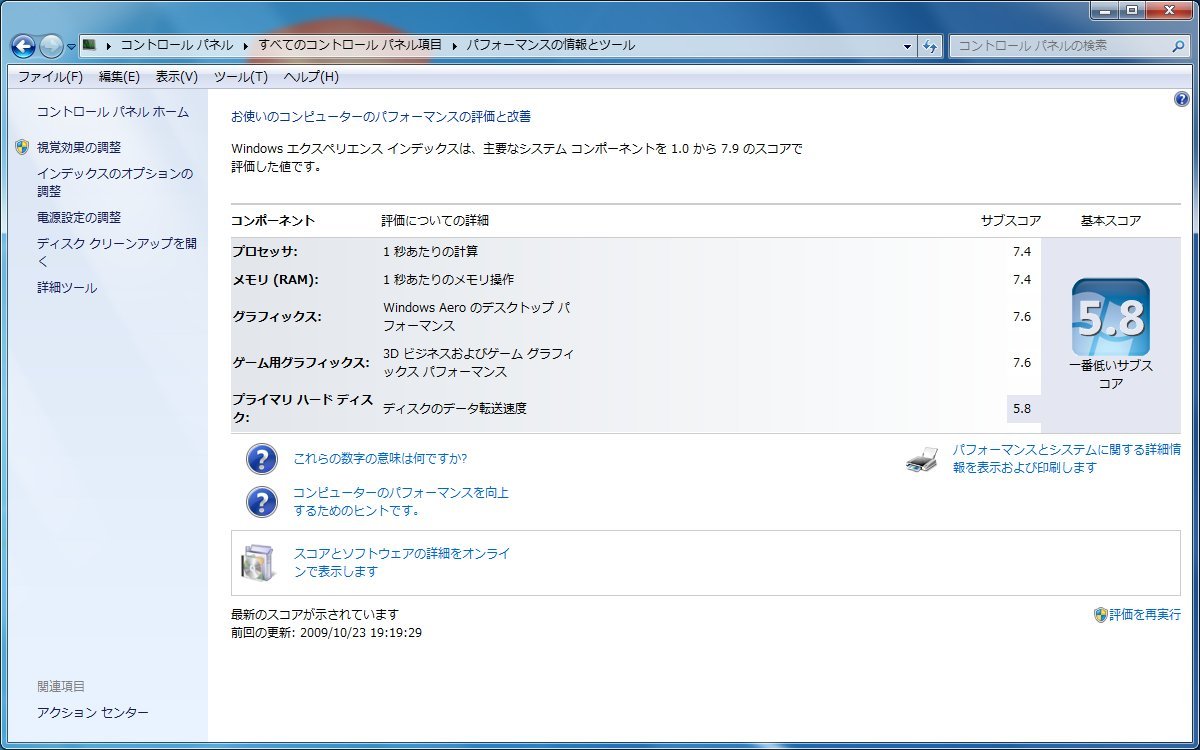Click the プライマリ ハード ディスク: row label
Viewport: 1200px width, 750px height.
point(303,408)
